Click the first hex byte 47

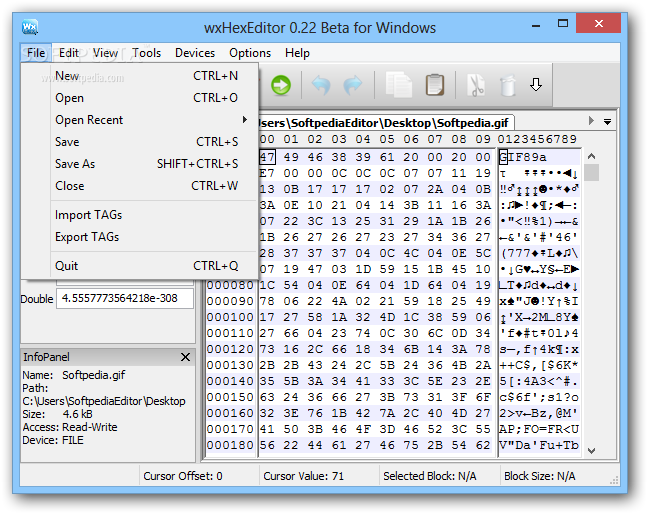coord(267,157)
